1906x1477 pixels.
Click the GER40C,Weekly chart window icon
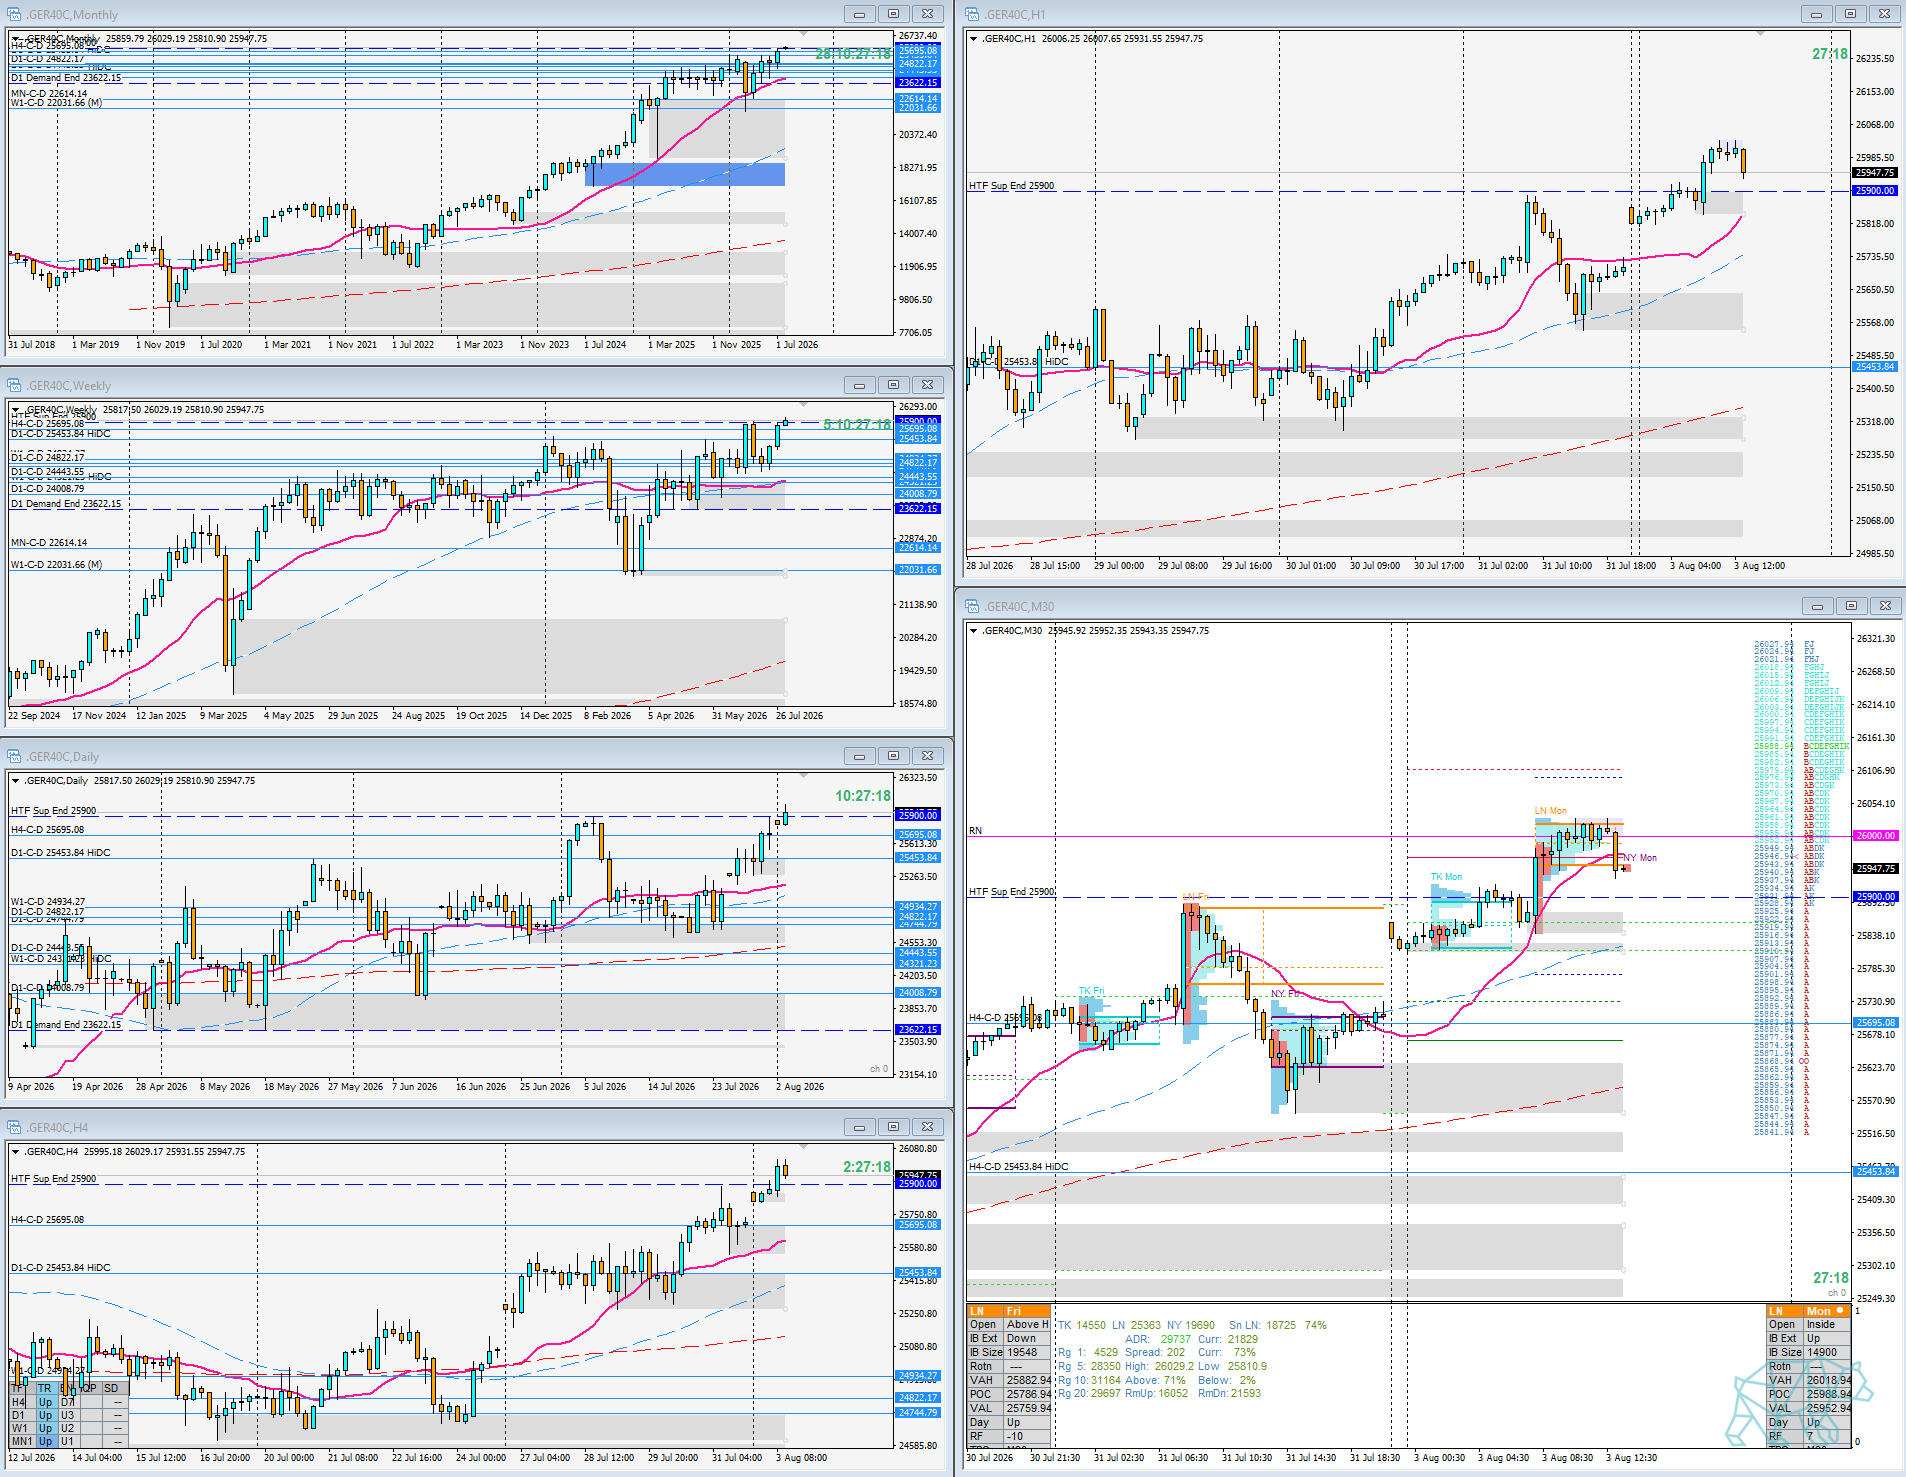pos(14,385)
